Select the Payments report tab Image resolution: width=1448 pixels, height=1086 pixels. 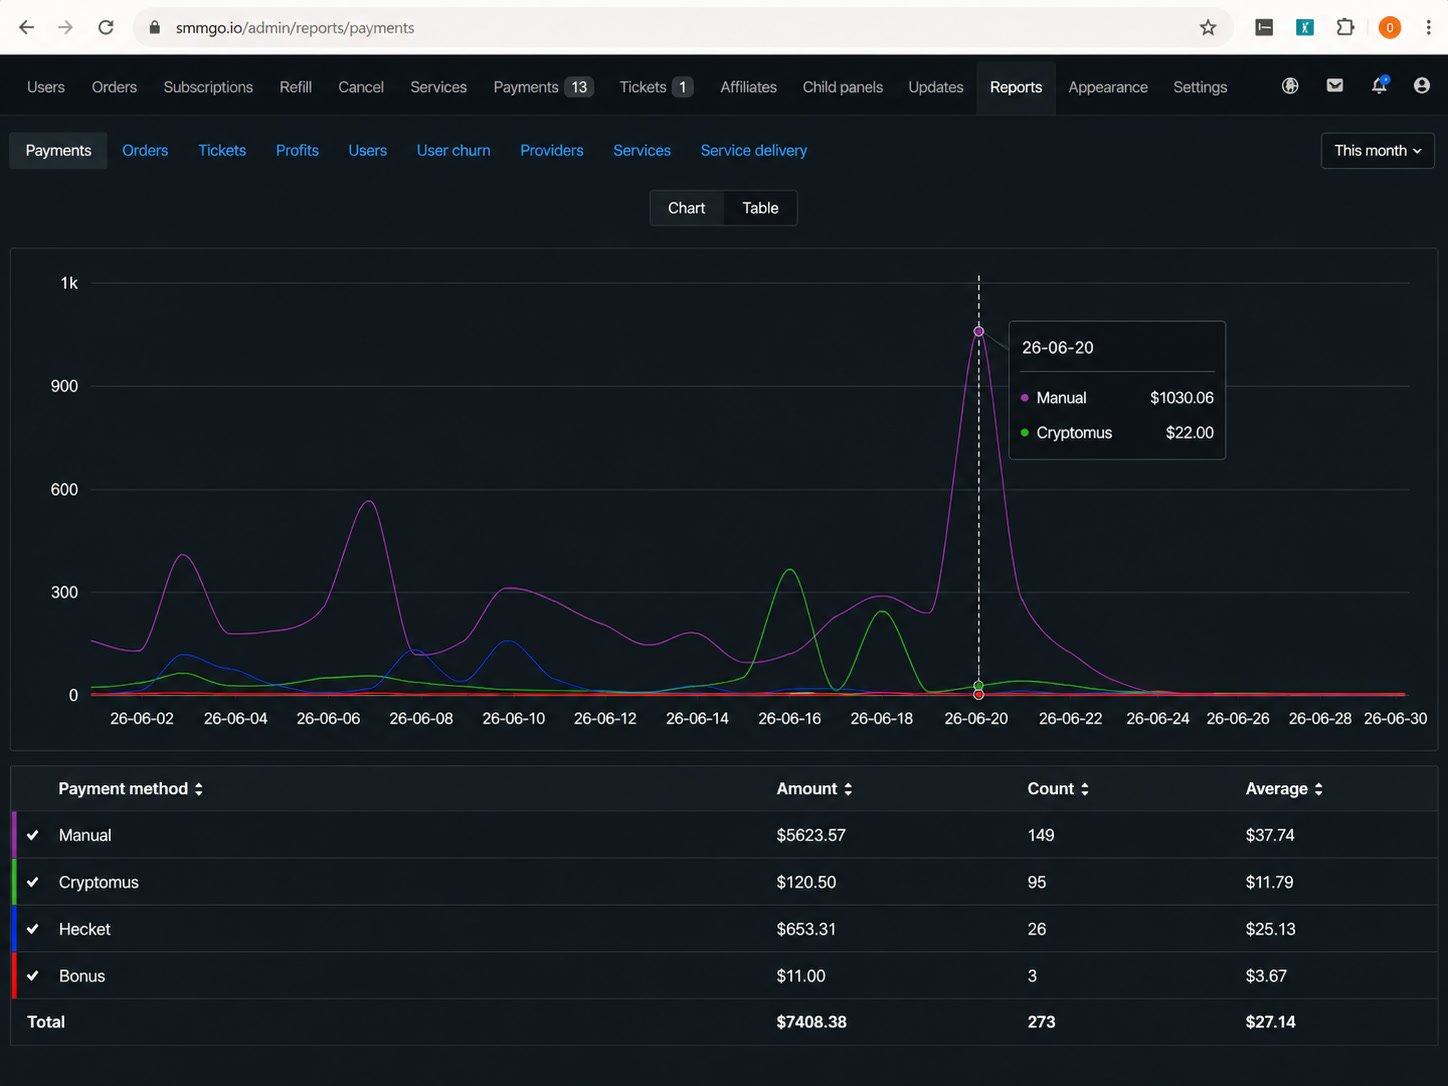pyautogui.click(x=58, y=150)
